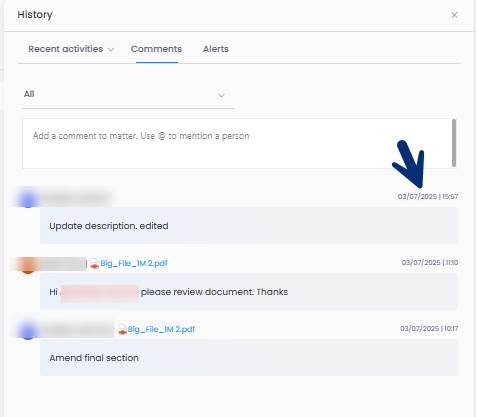Select the 'Update description. edited' comment
The height and width of the screenshot is (417, 477).
click(249, 226)
